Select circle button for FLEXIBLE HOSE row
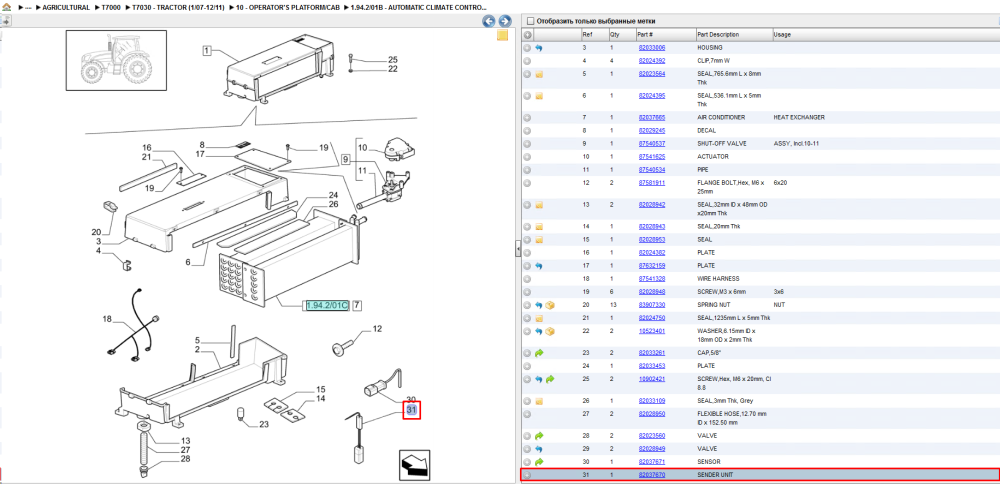The width and height of the screenshot is (1000, 484). tap(527, 414)
